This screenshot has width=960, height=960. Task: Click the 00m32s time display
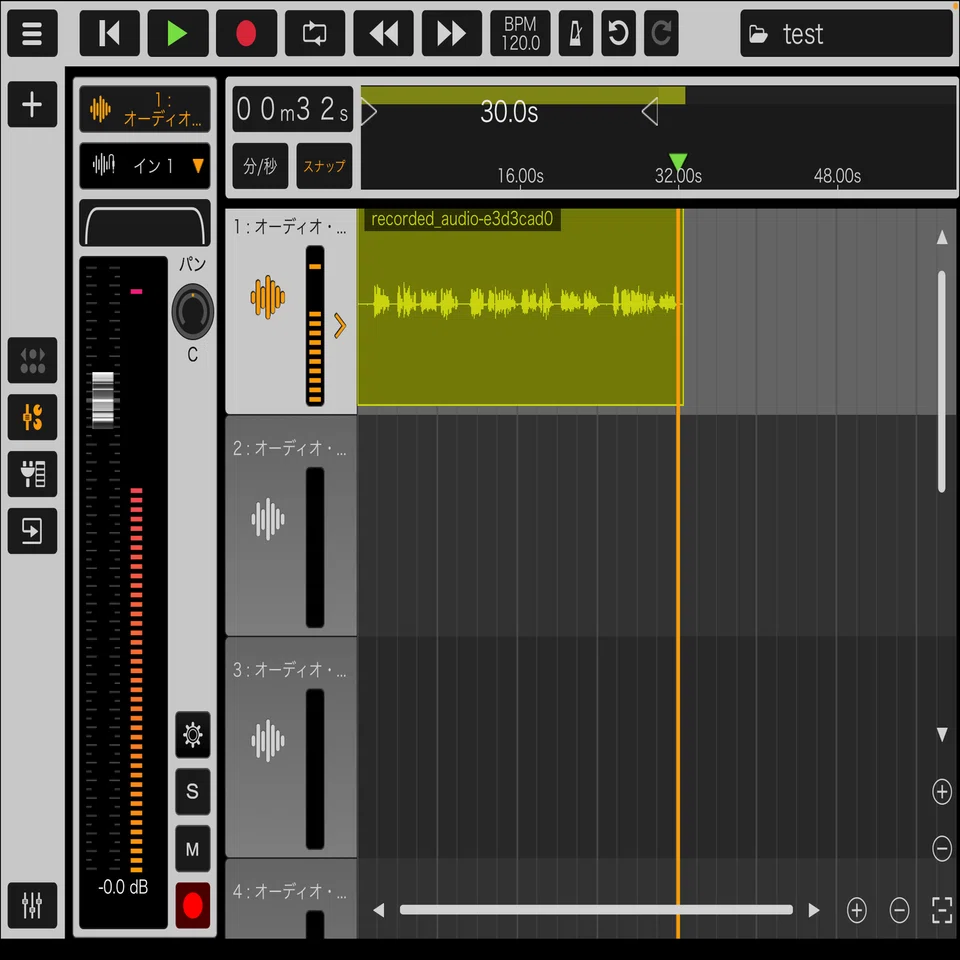pyautogui.click(x=293, y=110)
